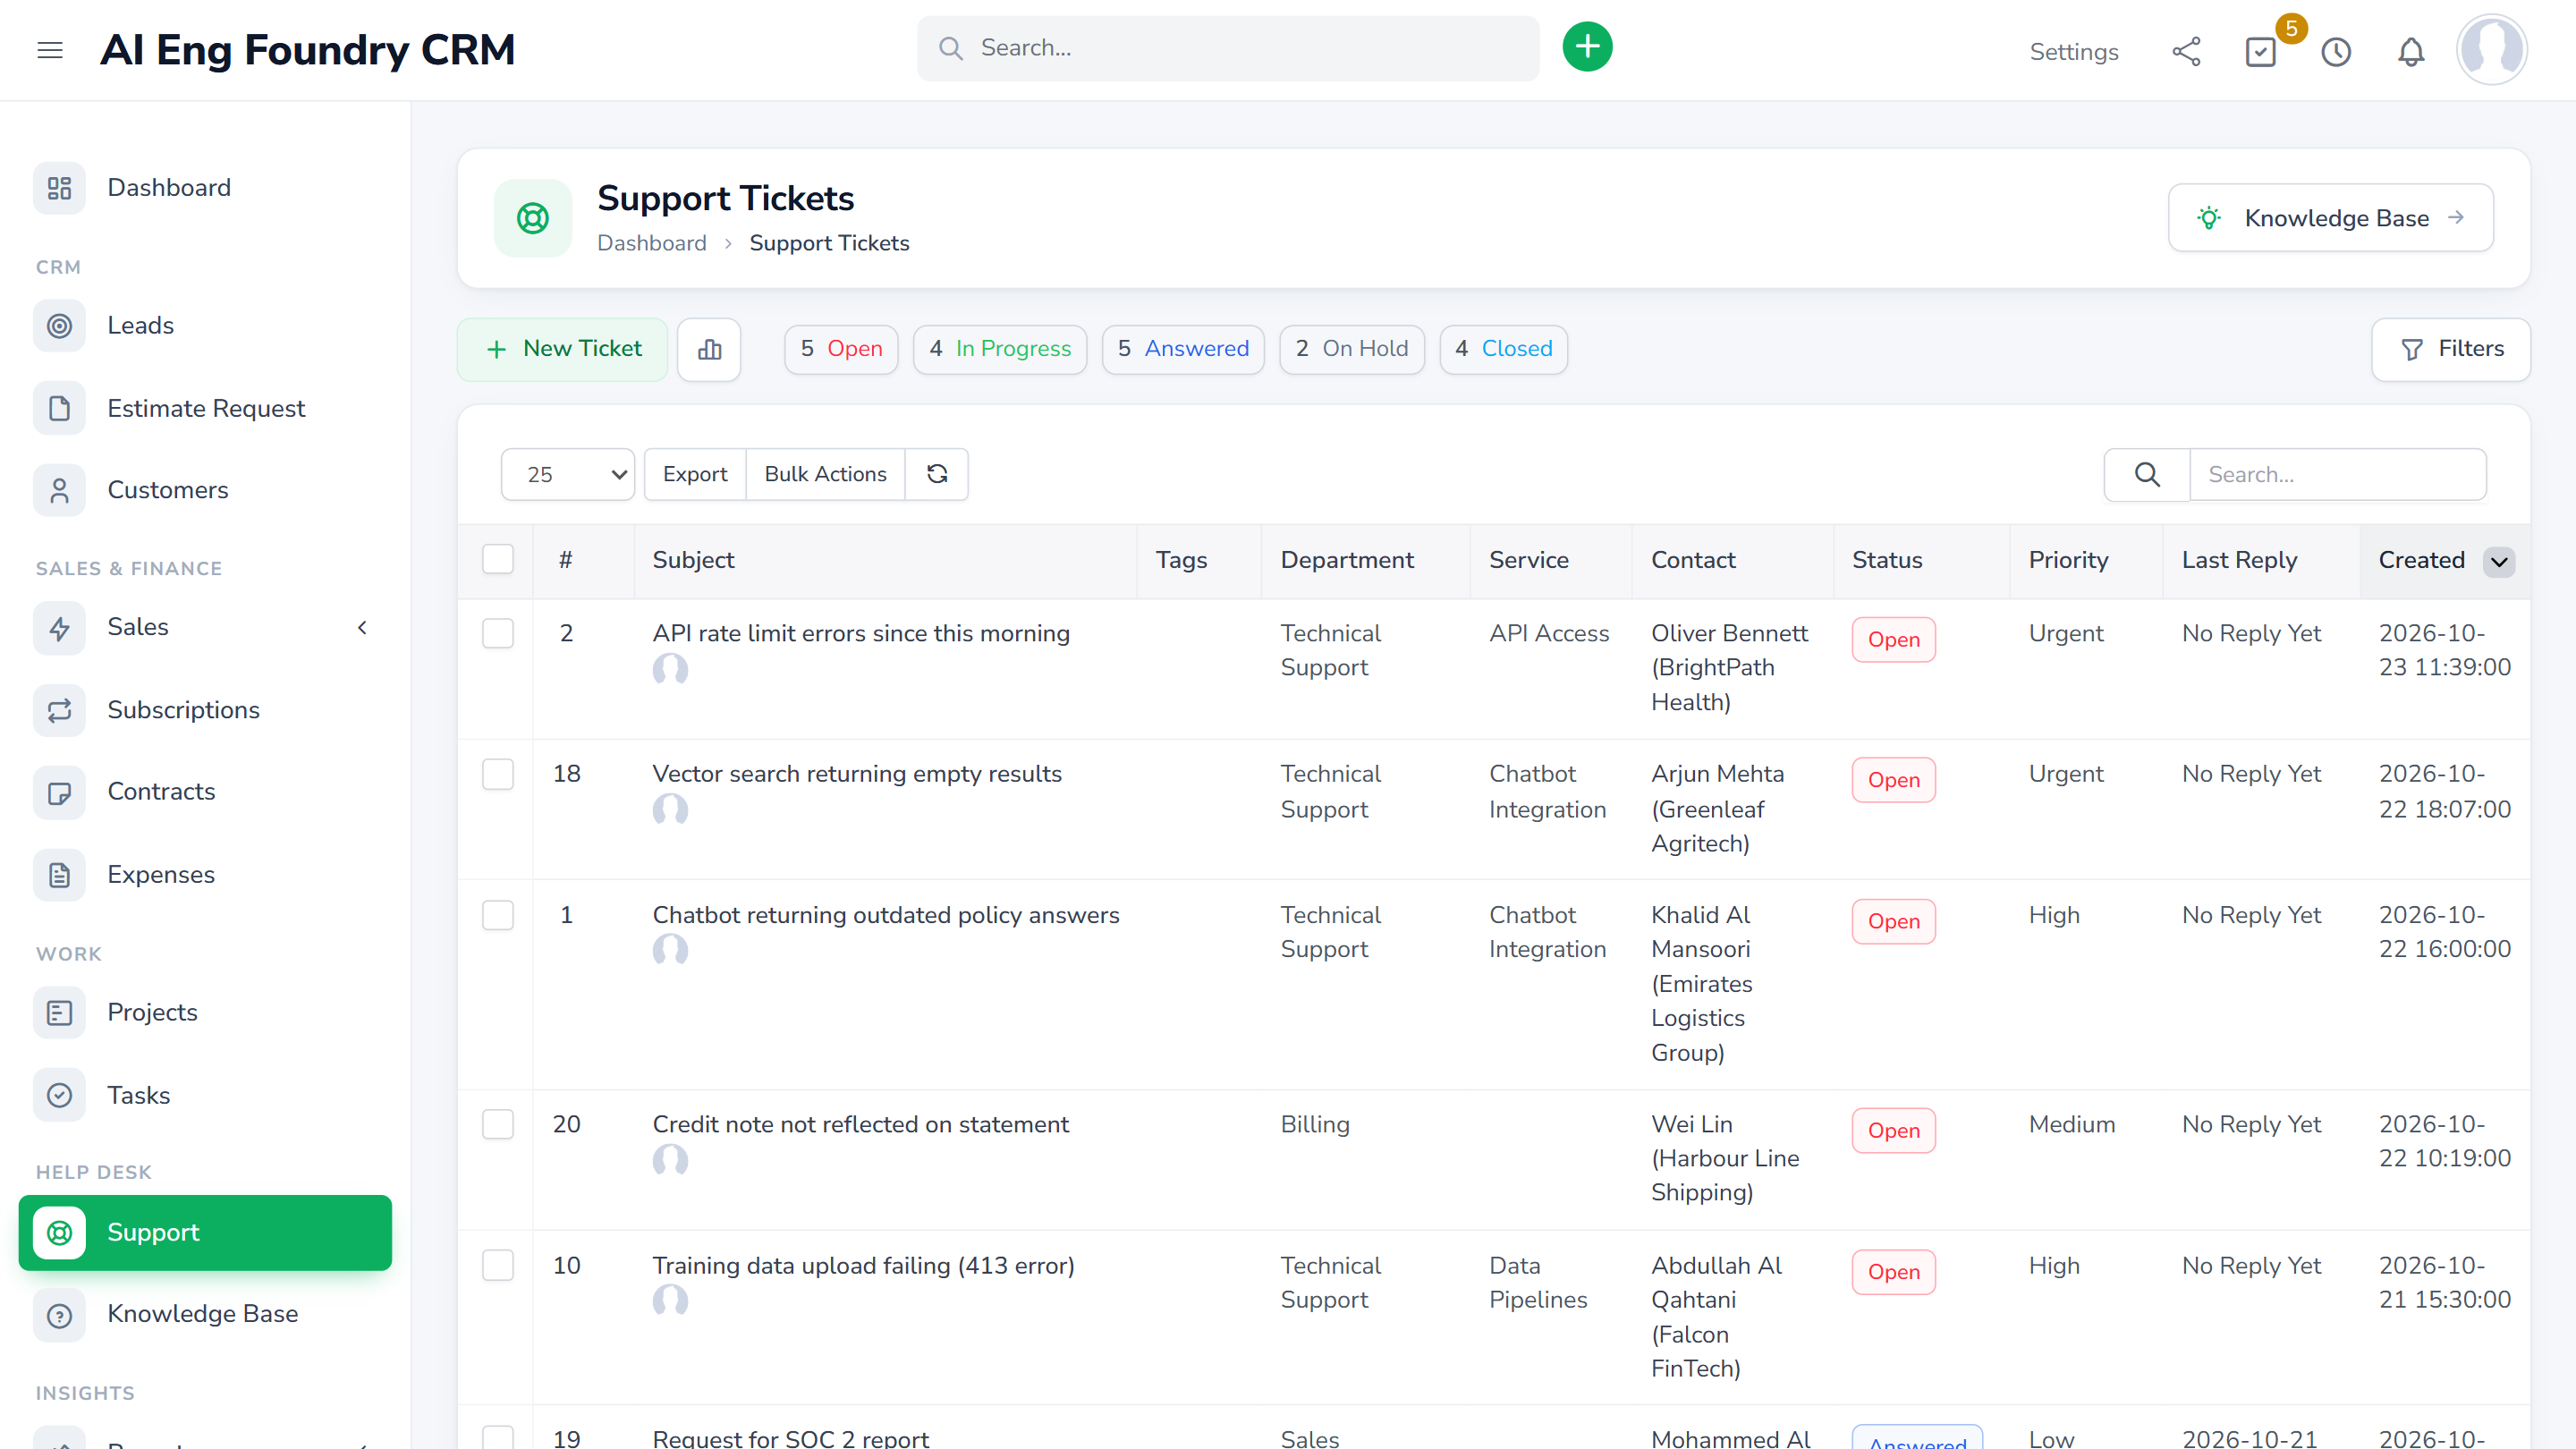Click the Export button
This screenshot has width=2576, height=1449.
[x=695, y=474]
